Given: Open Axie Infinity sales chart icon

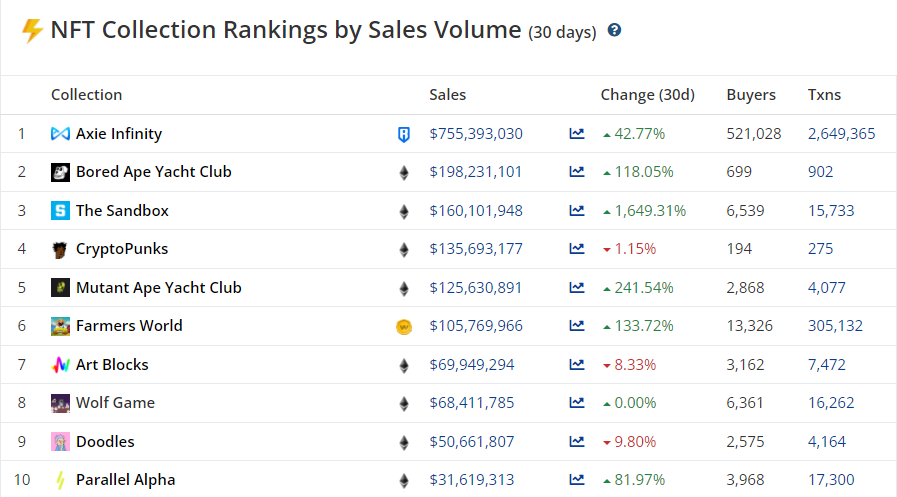Looking at the screenshot, I should pyautogui.click(x=577, y=134).
